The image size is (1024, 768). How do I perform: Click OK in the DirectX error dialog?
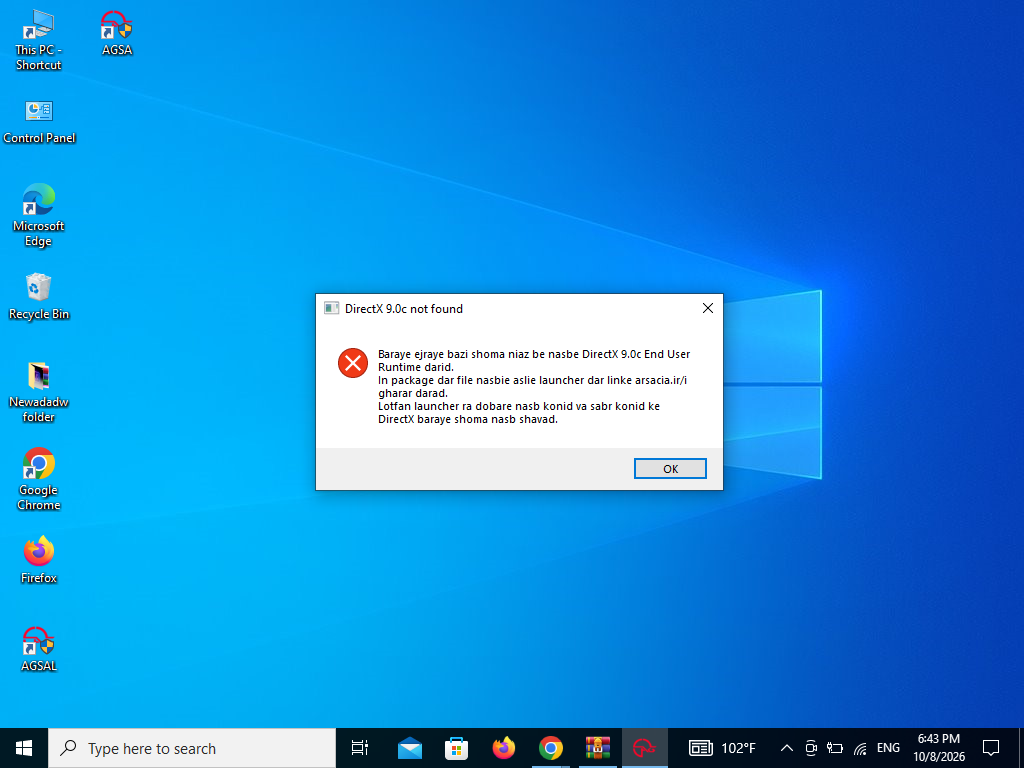[x=670, y=468]
